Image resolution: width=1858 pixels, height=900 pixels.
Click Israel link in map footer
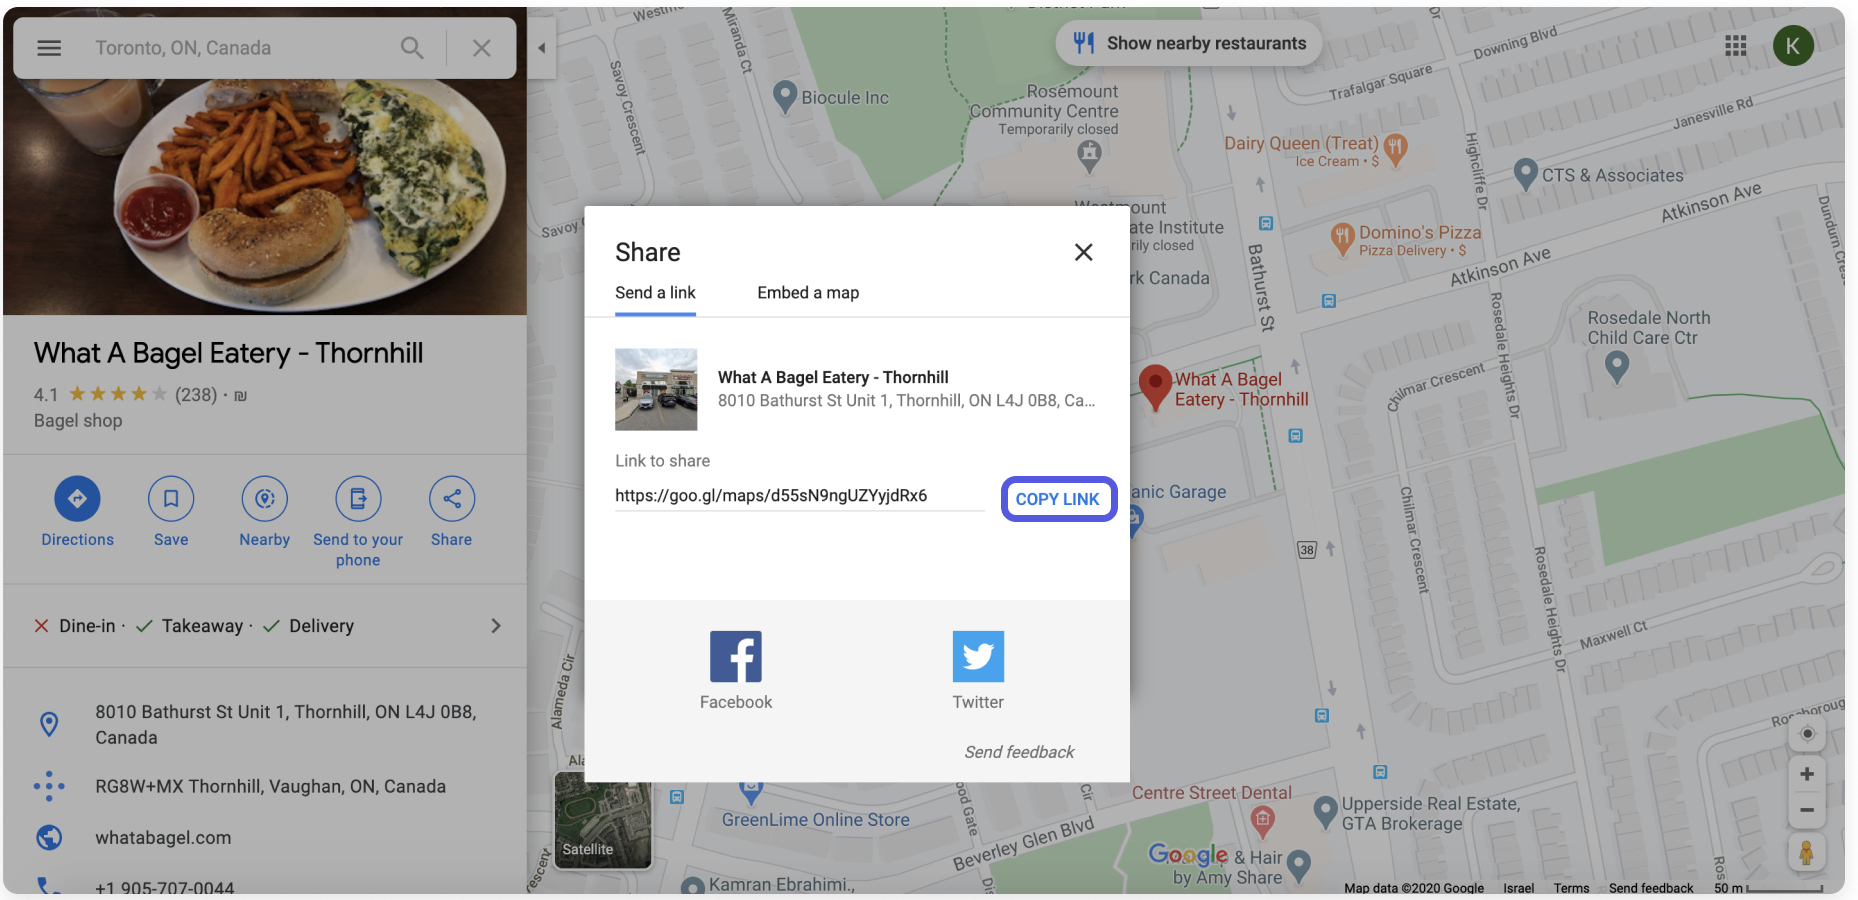click(1518, 888)
